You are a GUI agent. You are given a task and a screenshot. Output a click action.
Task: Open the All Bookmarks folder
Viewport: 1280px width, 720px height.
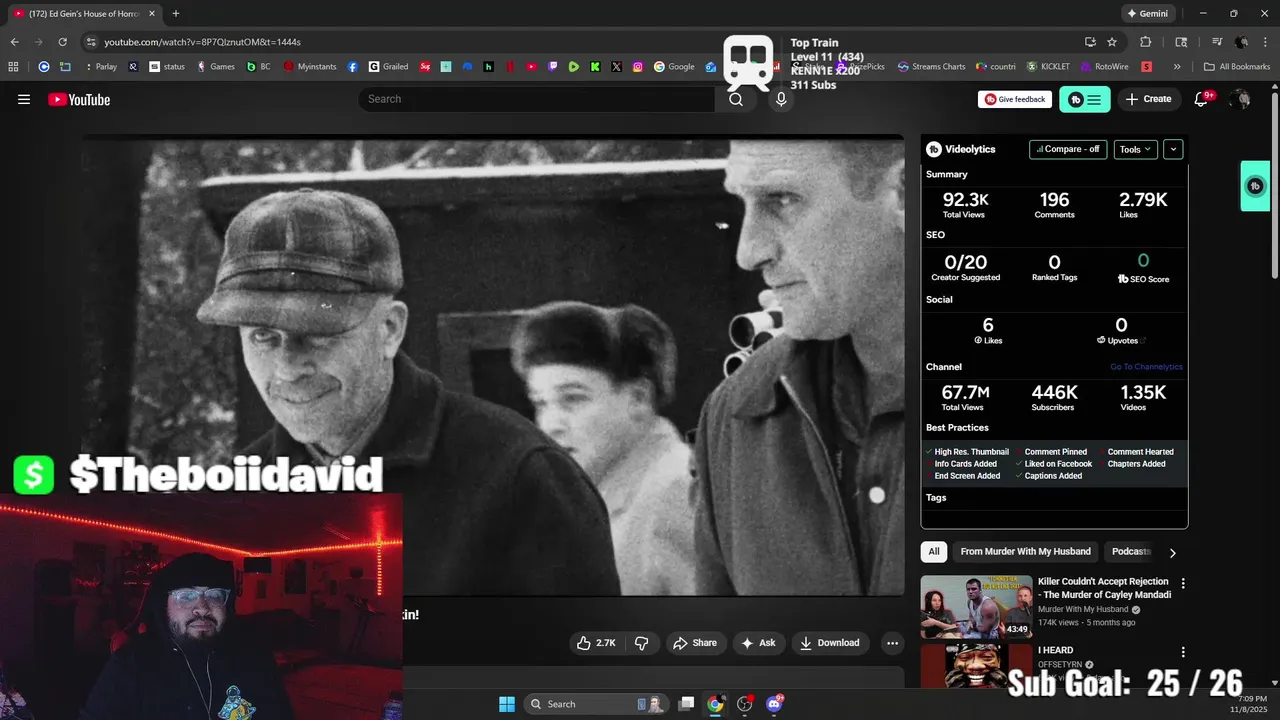pyautogui.click(x=1237, y=67)
